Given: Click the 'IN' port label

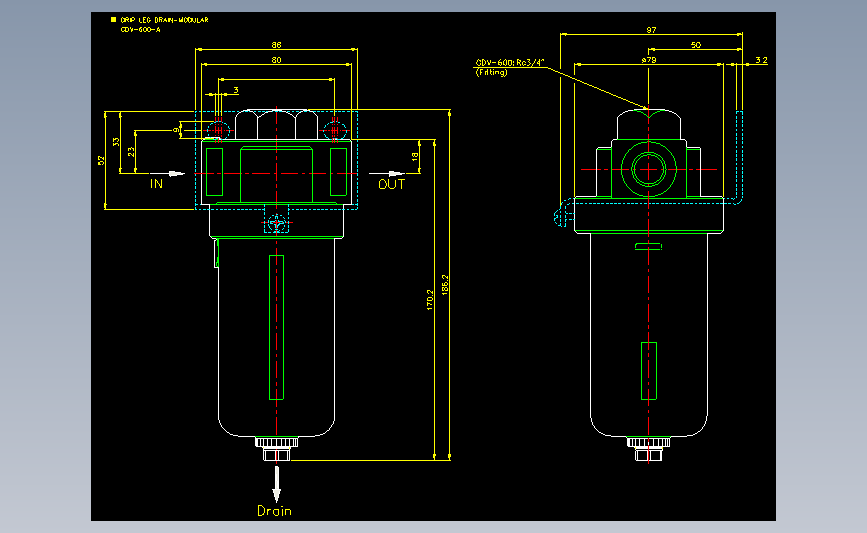Looking at the screenshot, I should 156,184.
